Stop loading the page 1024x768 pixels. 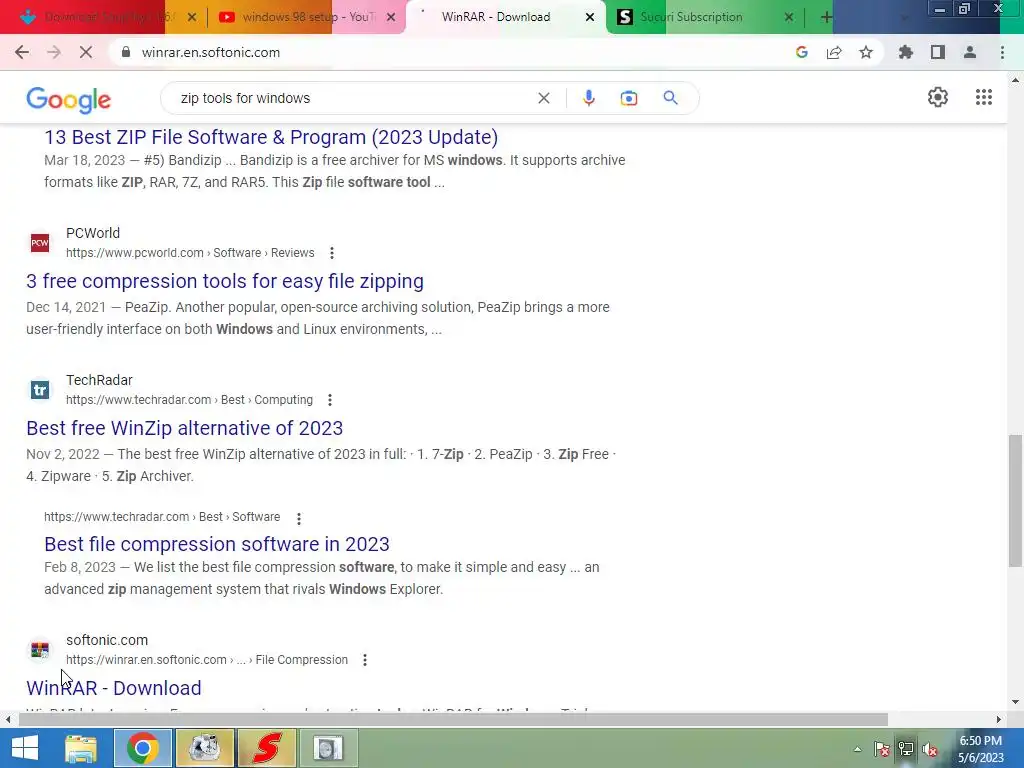click(86, 52)
